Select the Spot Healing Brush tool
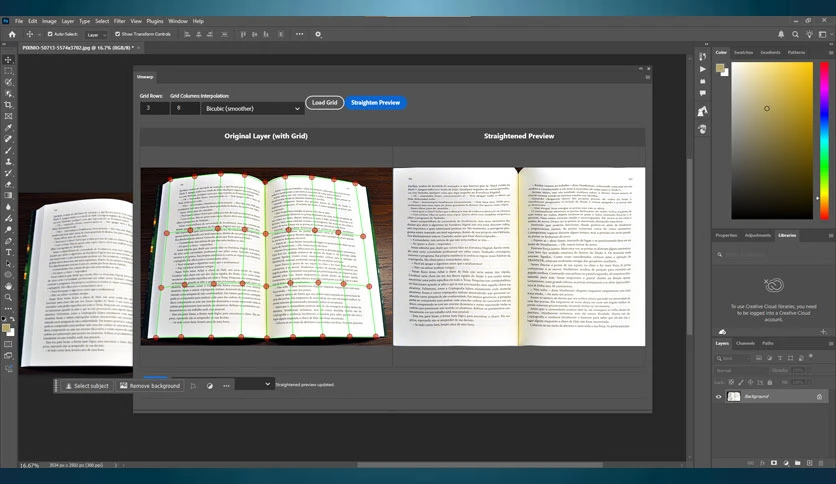The width and height of the screenshot is (836, 484). pos(8,139)
